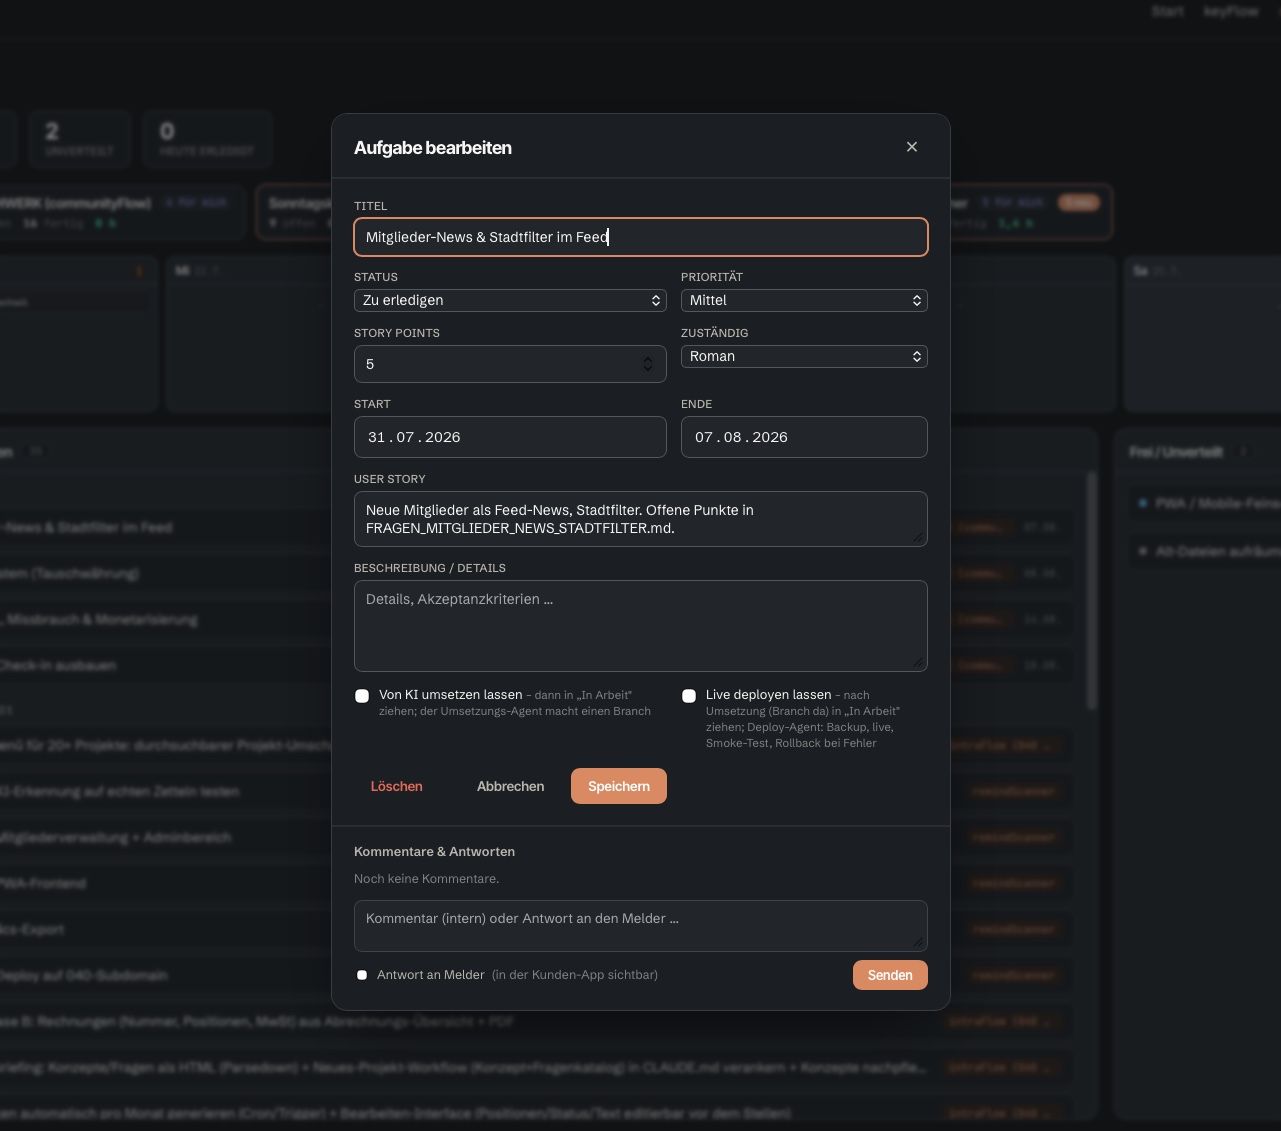Viewport: 1281px width, 1131px height.
Task: Open the Zuständig dropdown 'Roman'
Action: [804, 356]
